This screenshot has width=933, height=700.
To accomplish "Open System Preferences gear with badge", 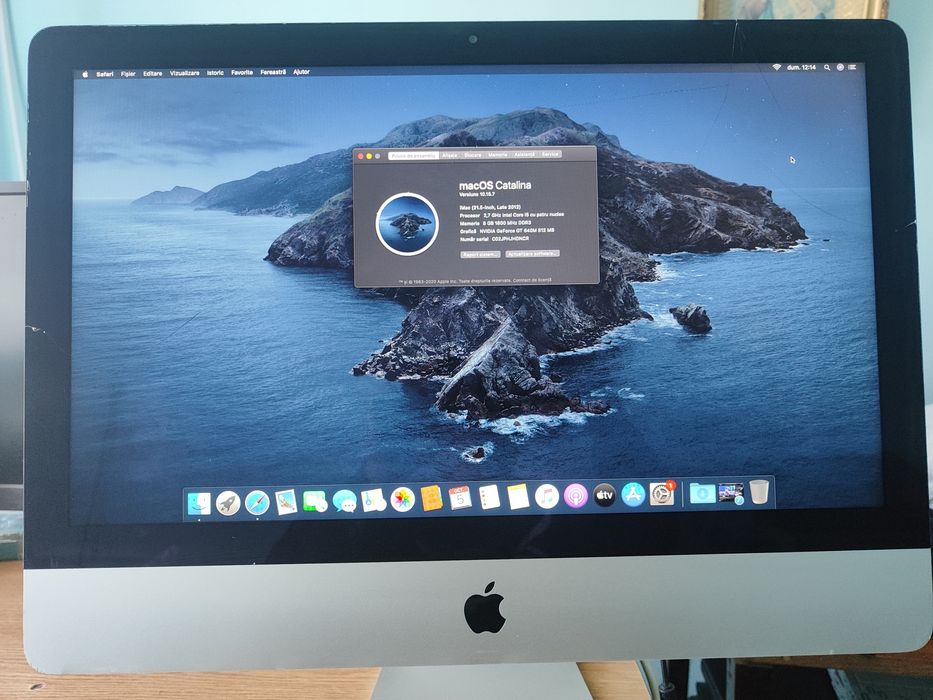I will click(x=662, y=493).
